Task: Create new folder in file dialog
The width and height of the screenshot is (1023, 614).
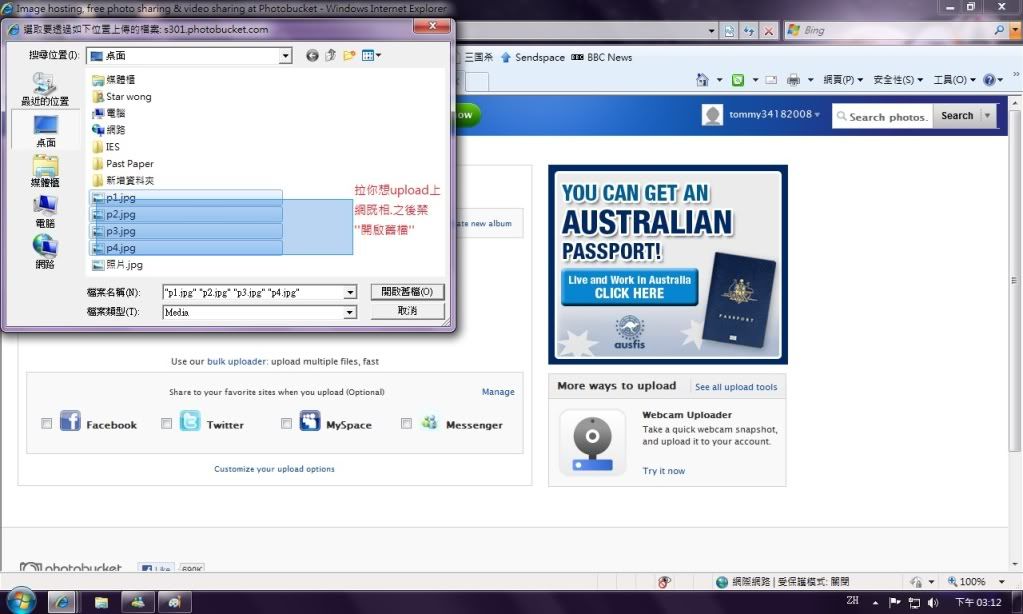Action: pos(349,56)
